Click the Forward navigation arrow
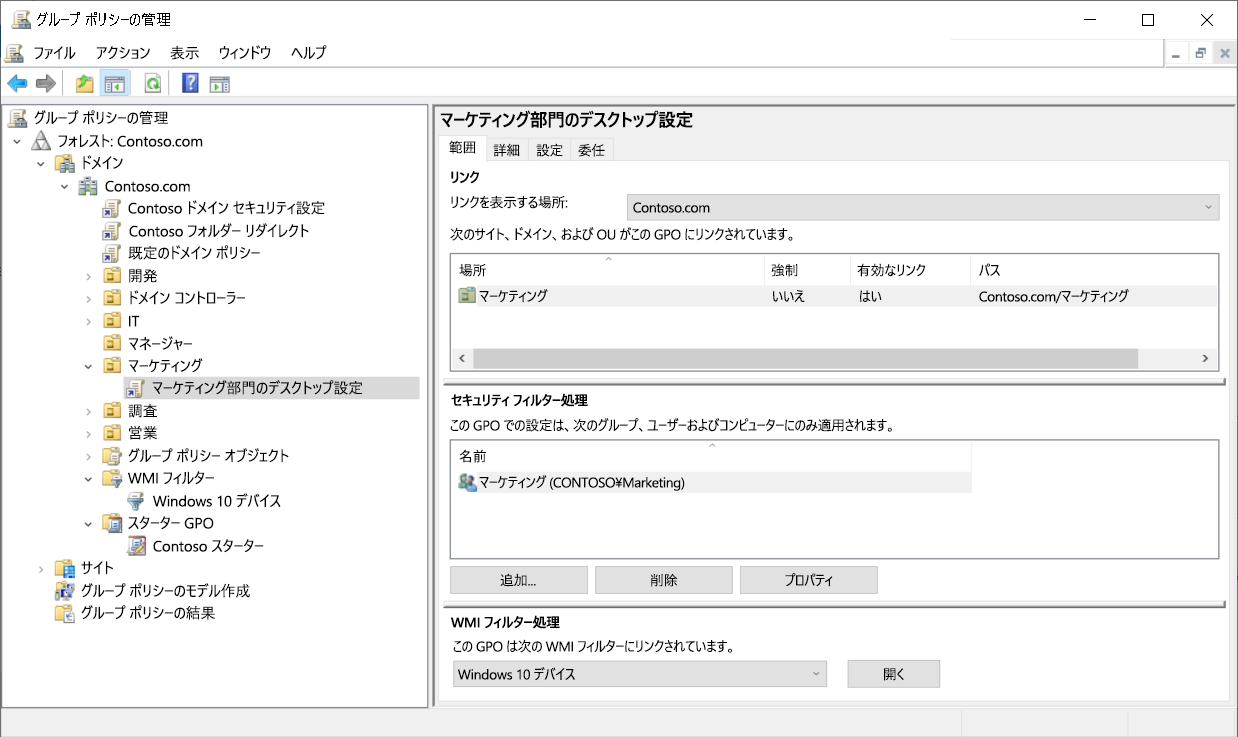Viewport: 1238px width, 737px height. click(45, 83)
